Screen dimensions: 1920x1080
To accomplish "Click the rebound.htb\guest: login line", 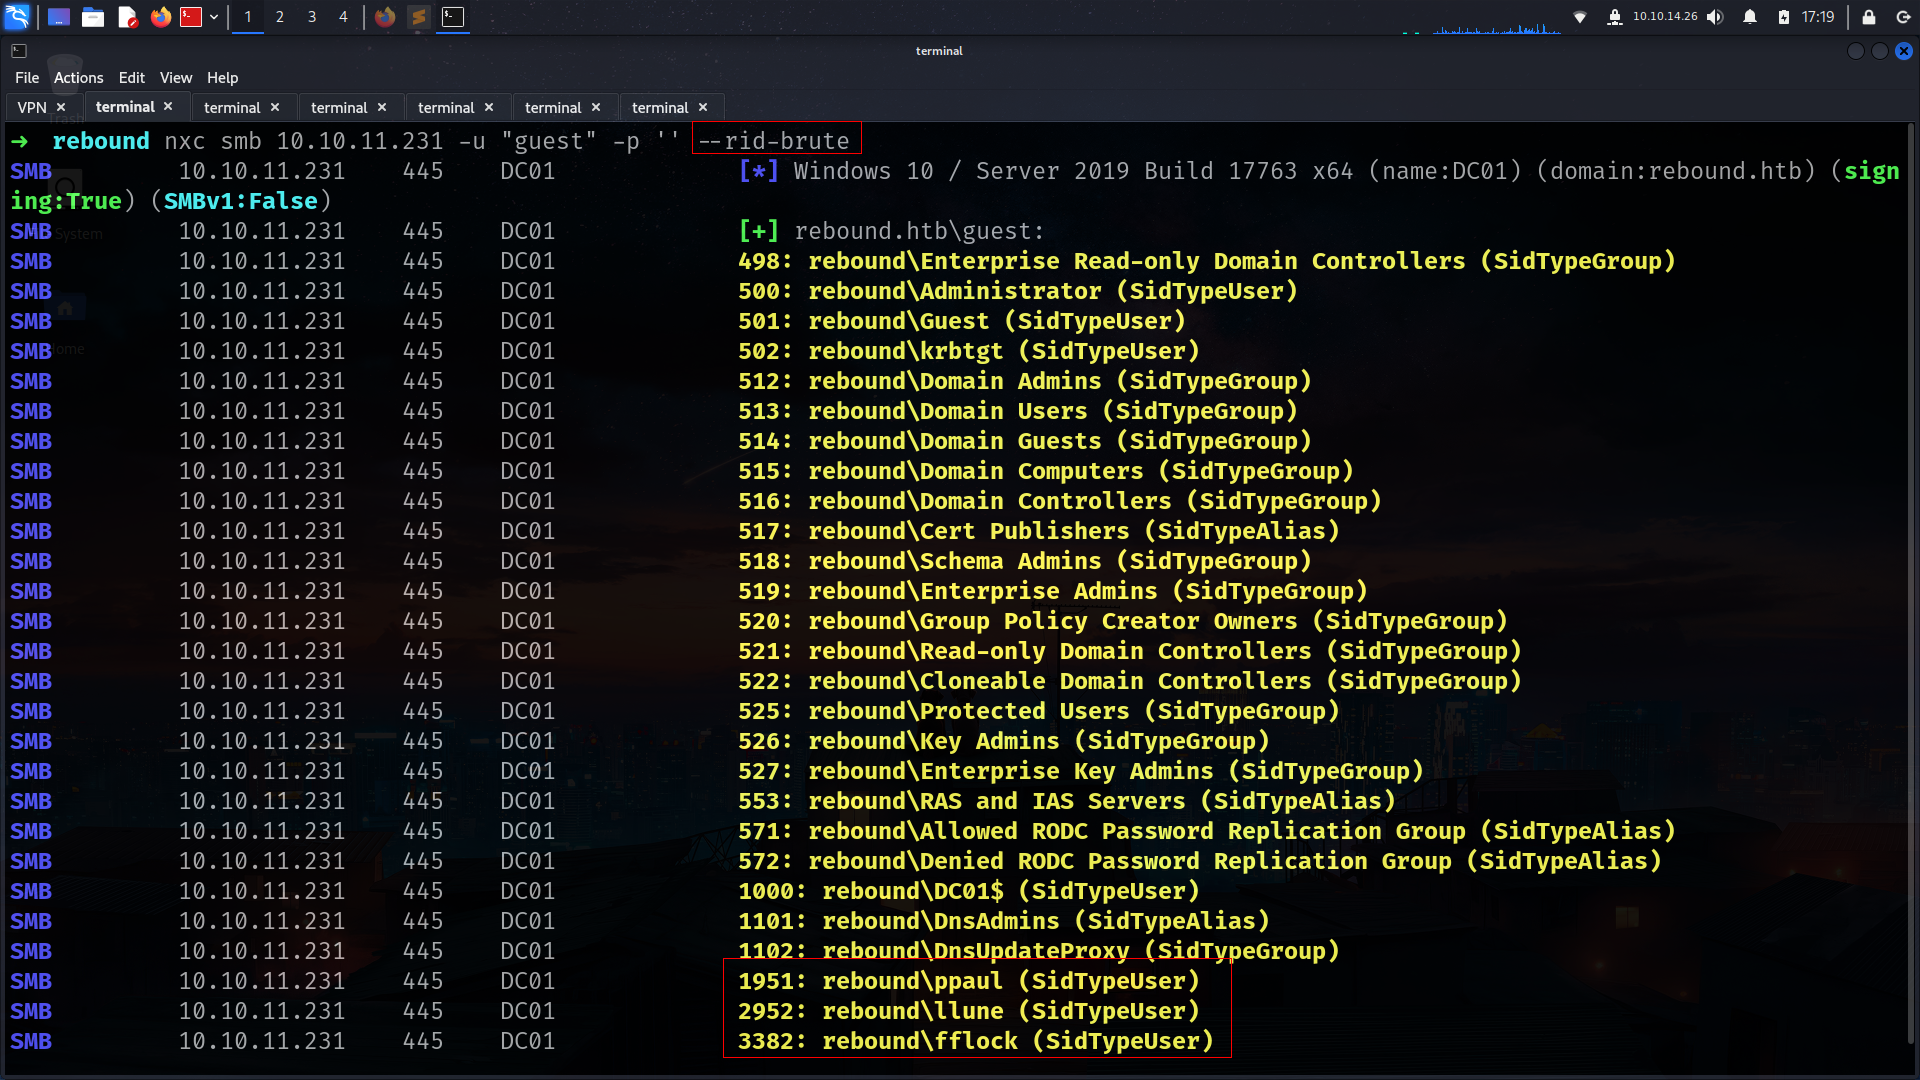I will point(892,231).
